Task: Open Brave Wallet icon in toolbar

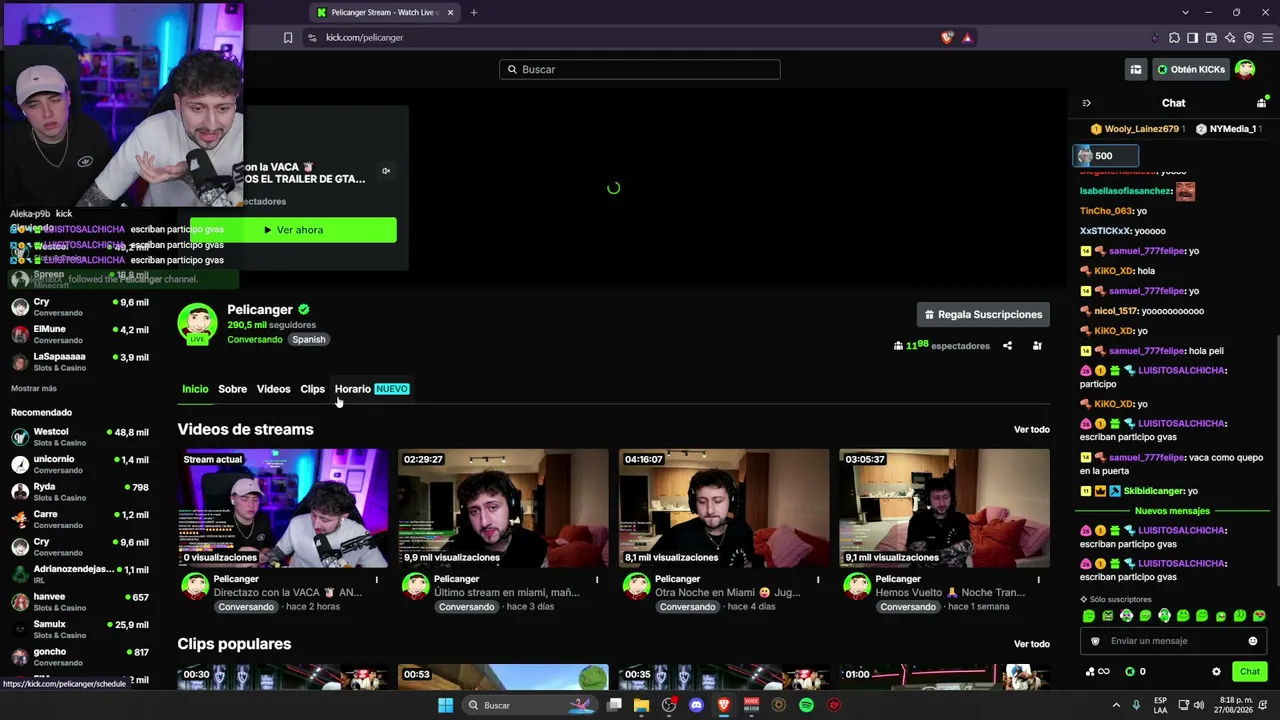Action: [x=1211, y=38]
